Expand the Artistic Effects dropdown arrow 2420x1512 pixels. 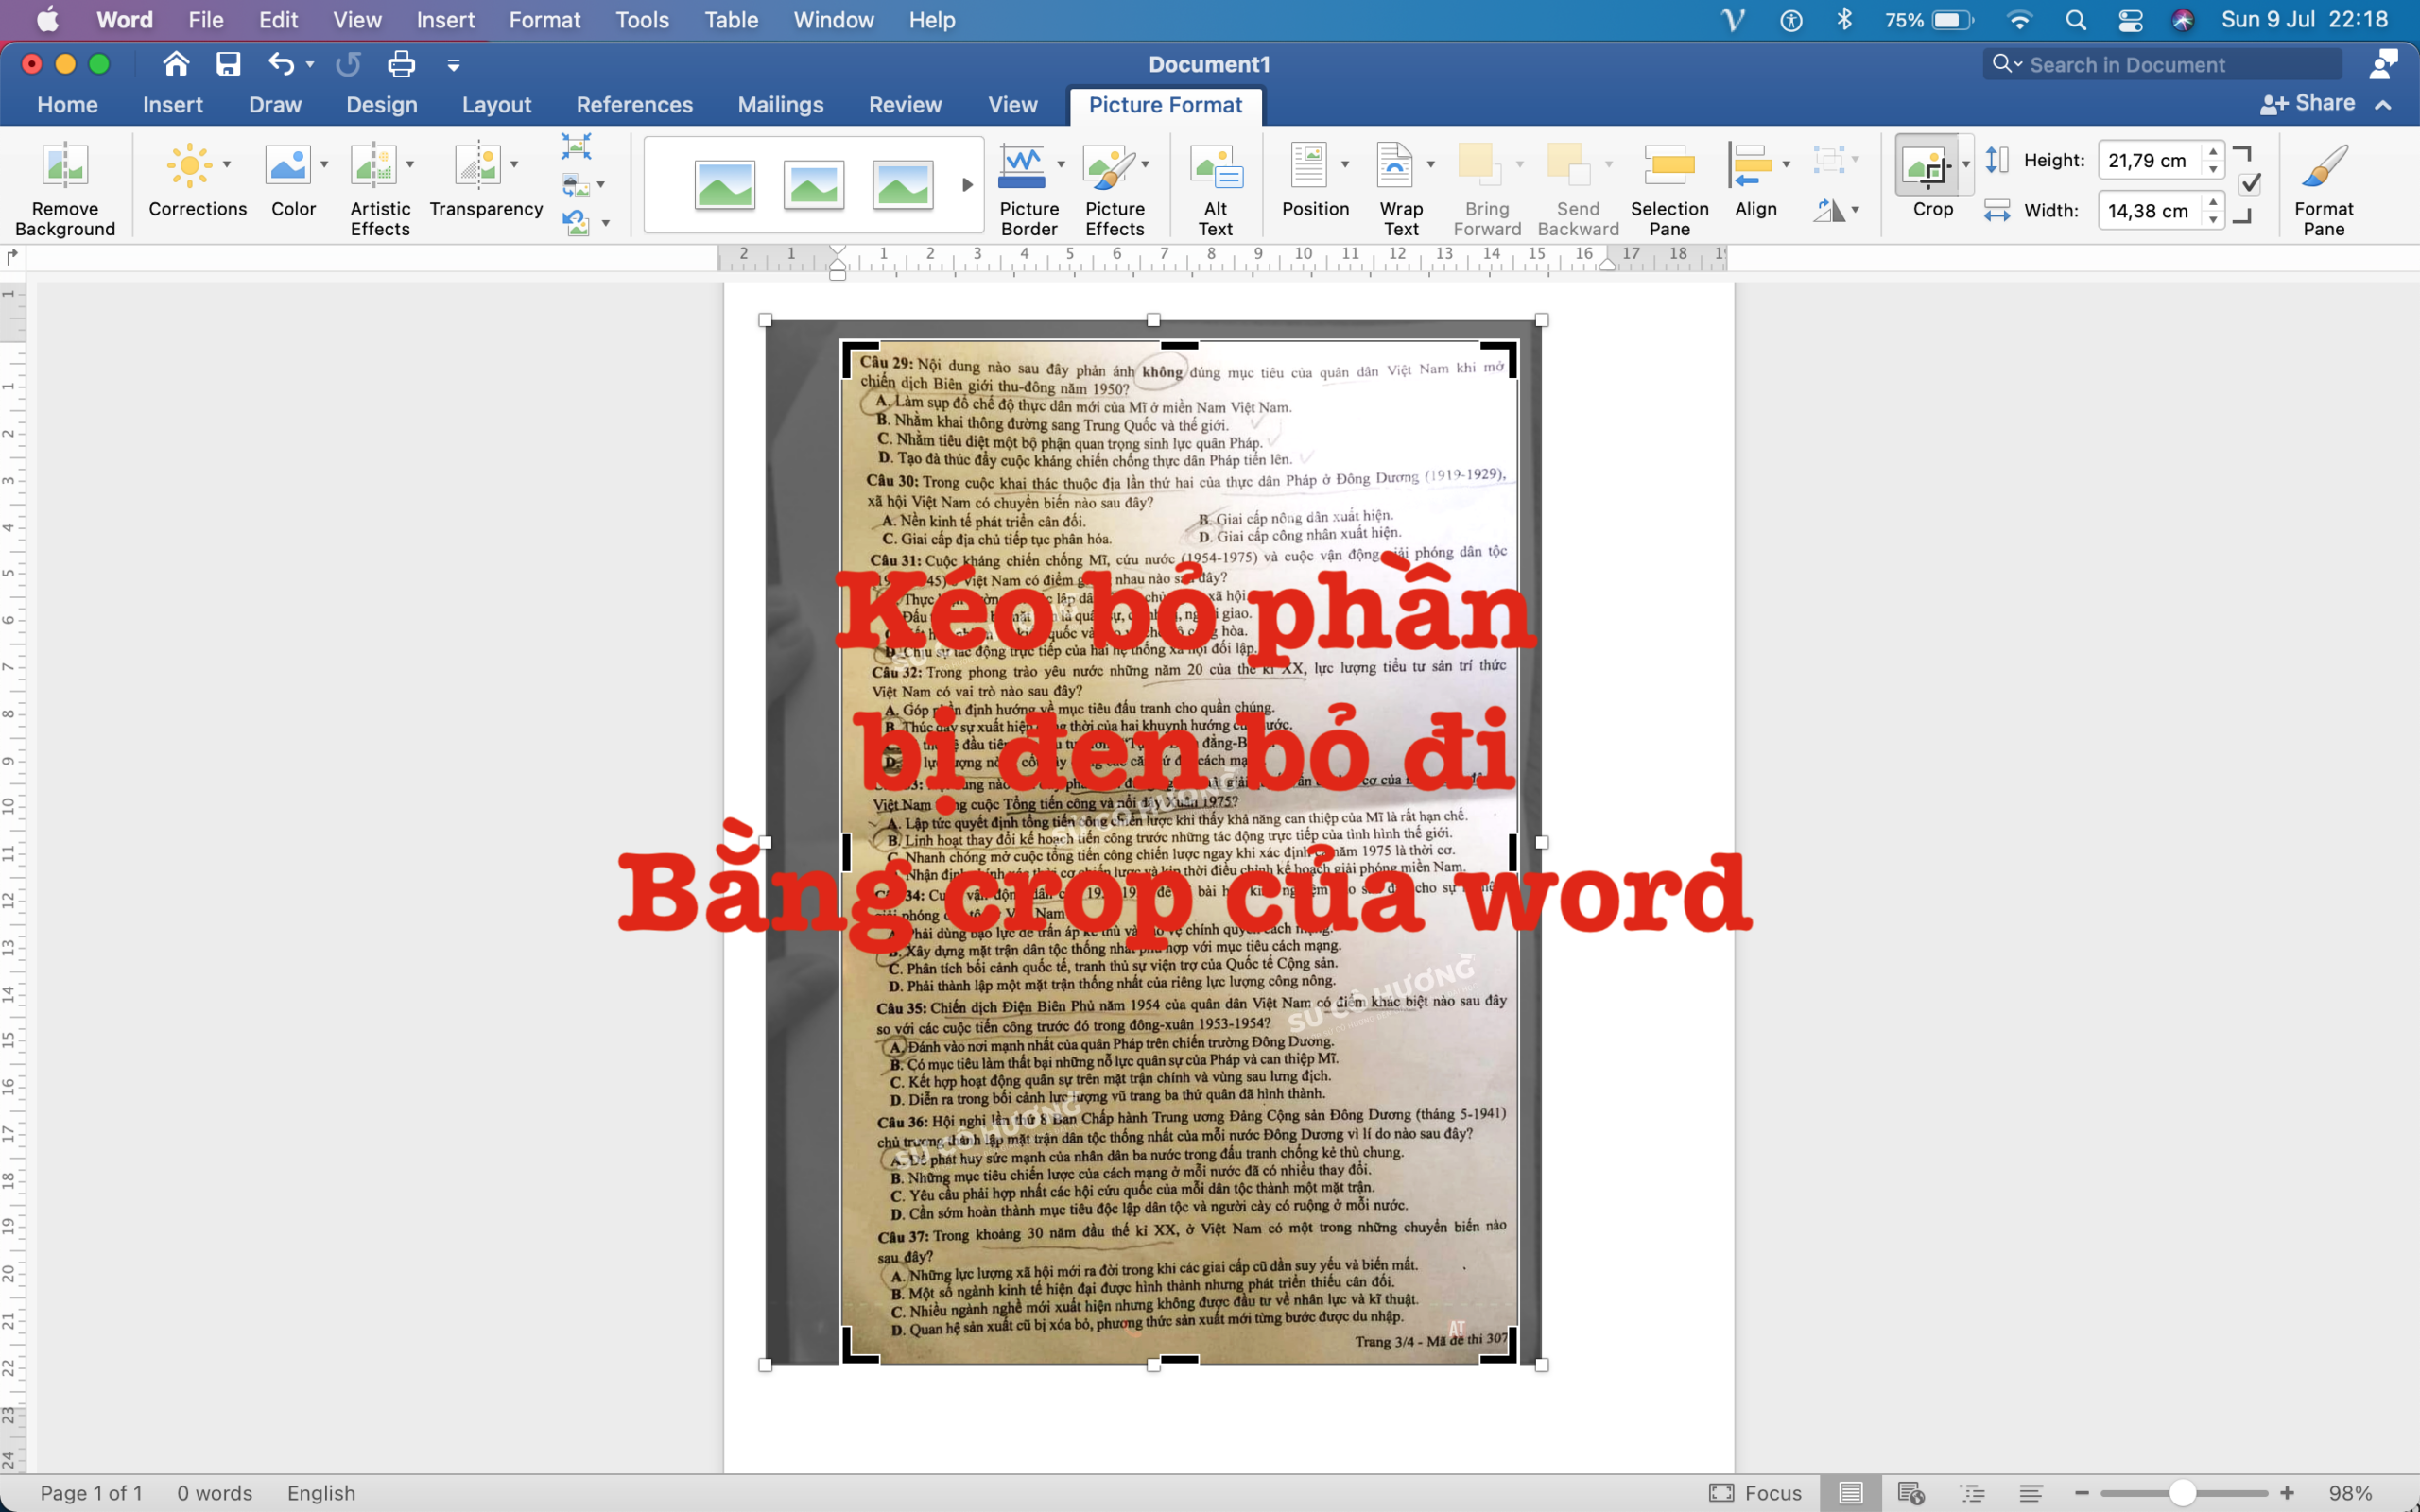[410, 164]
